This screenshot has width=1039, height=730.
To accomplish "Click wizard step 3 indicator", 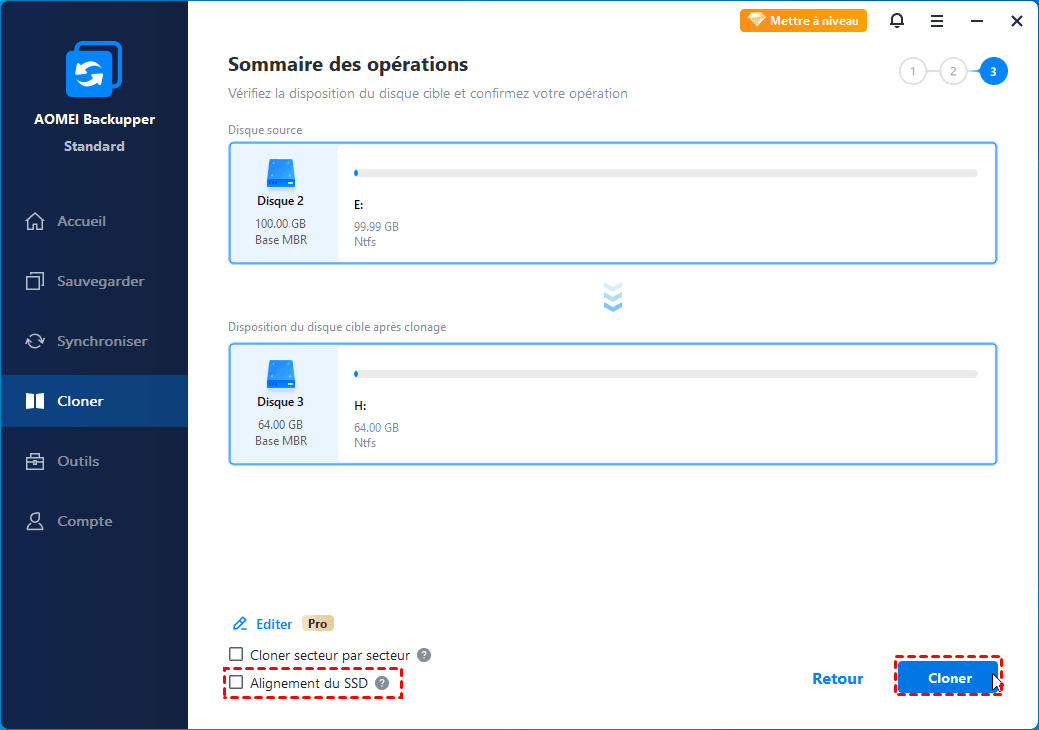I will (993, 72).
